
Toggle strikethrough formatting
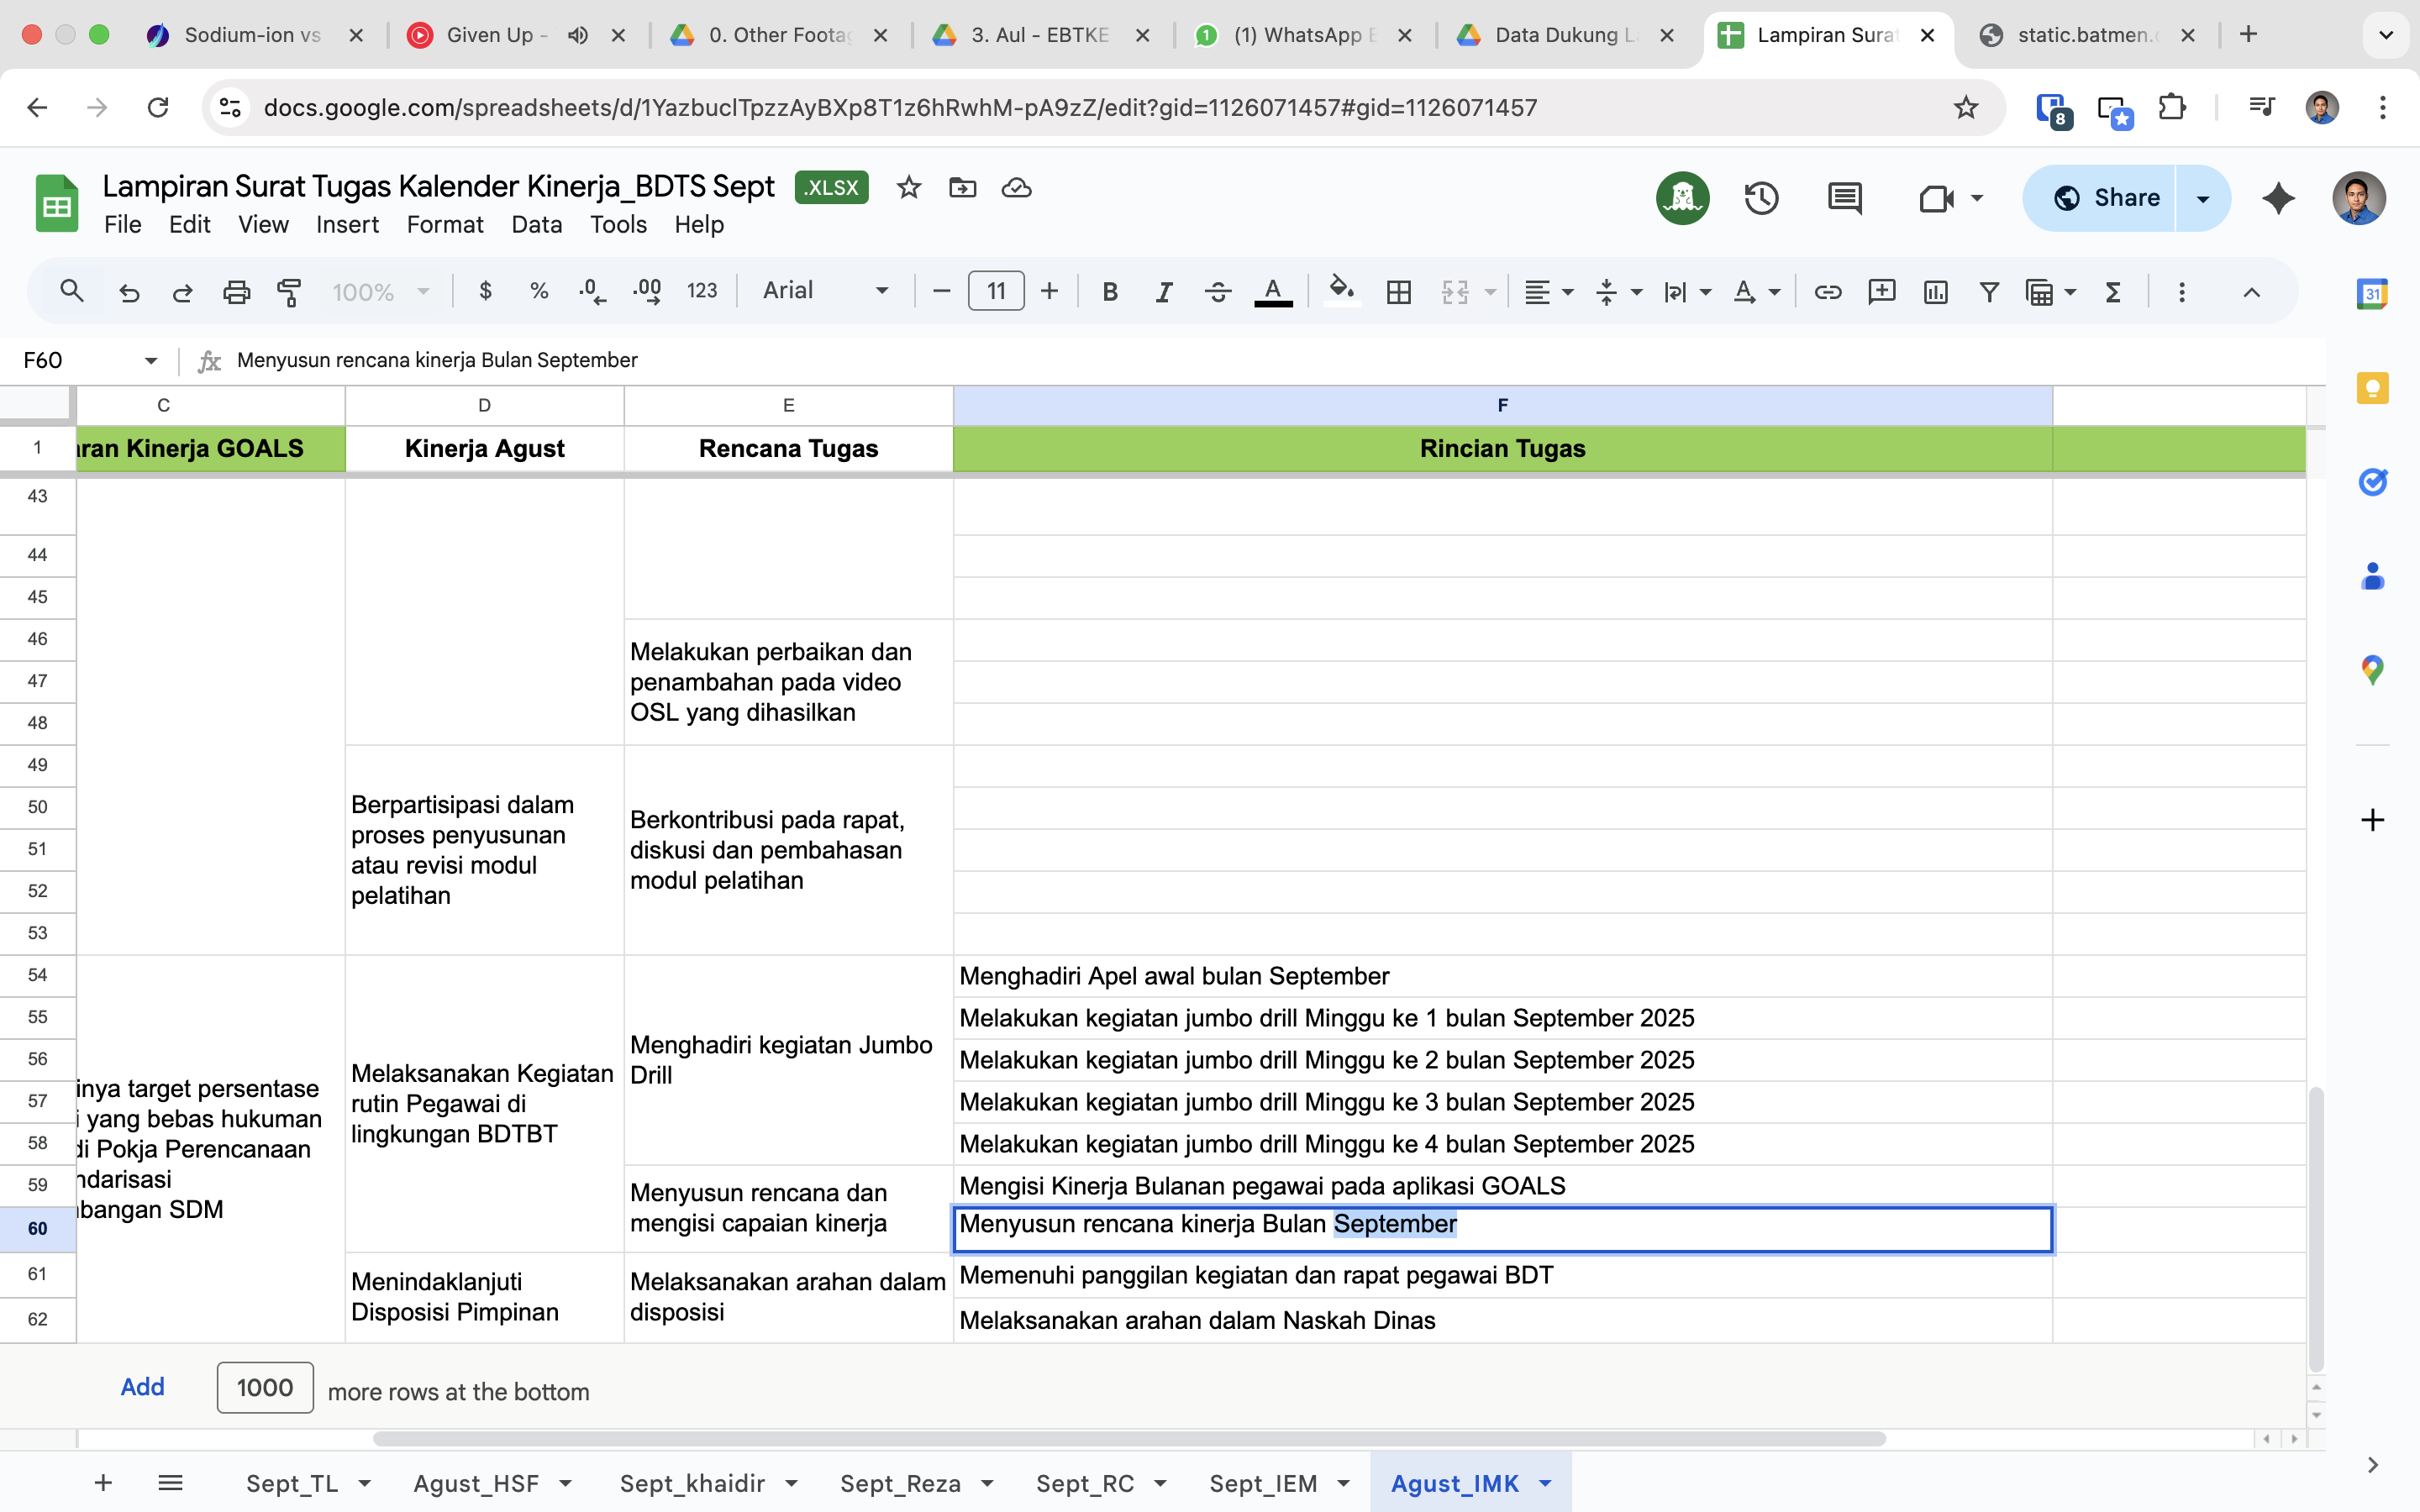pyautogui.click(x=1217, y=291)
